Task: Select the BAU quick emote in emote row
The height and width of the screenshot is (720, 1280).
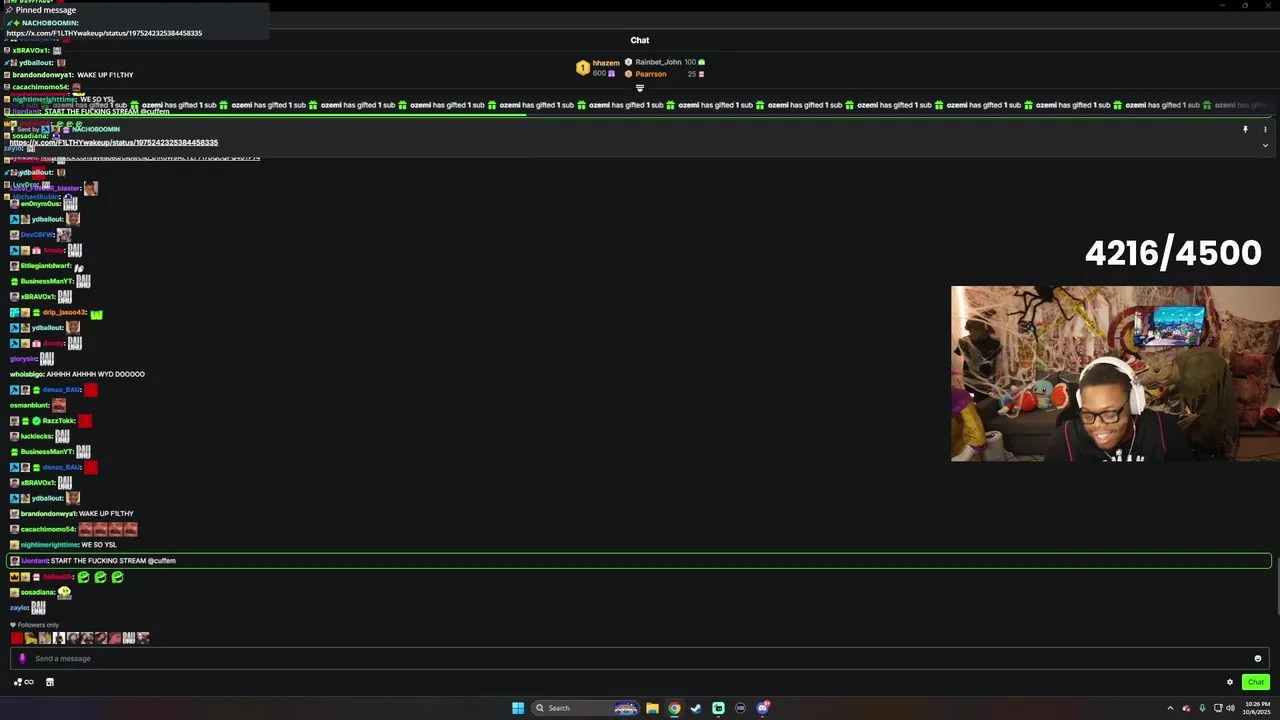Action: 129,638
